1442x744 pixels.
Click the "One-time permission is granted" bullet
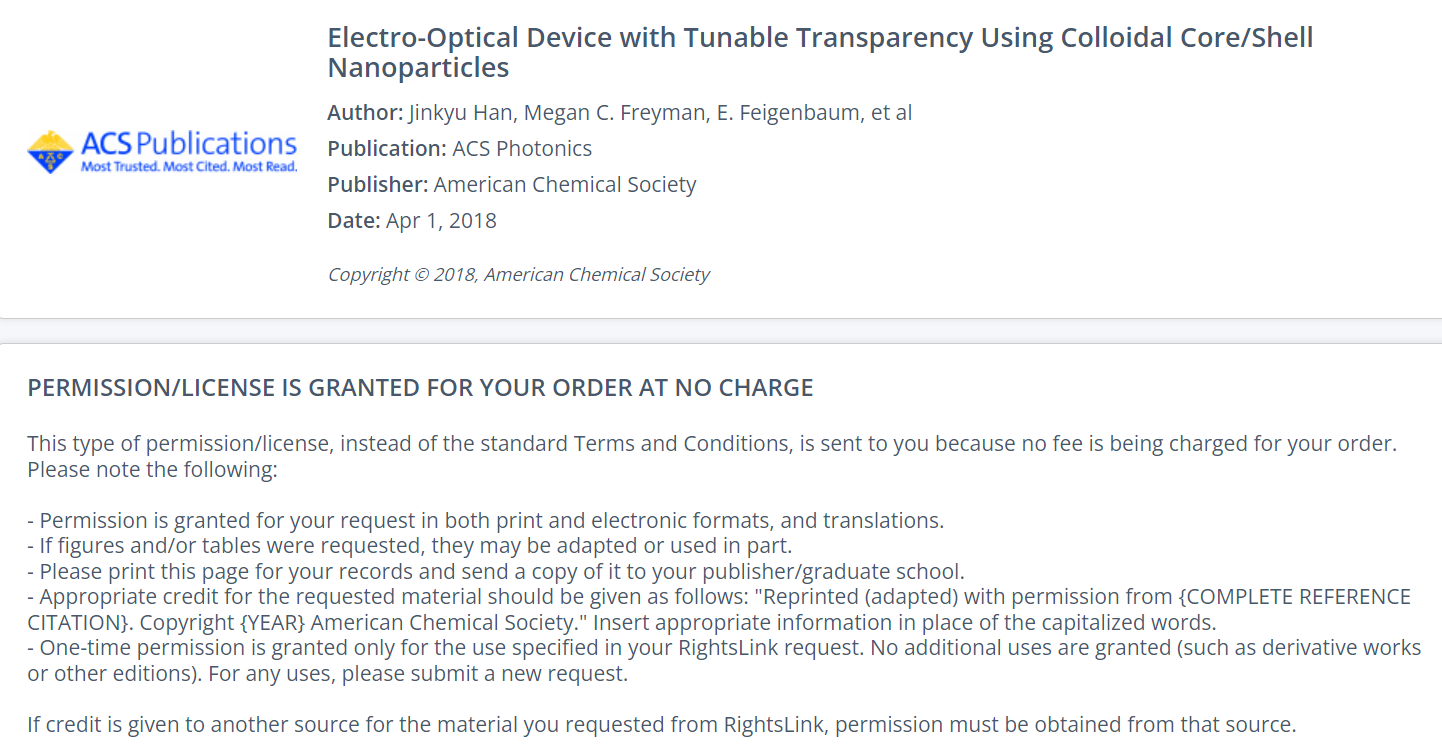click(x=450, y=648)
